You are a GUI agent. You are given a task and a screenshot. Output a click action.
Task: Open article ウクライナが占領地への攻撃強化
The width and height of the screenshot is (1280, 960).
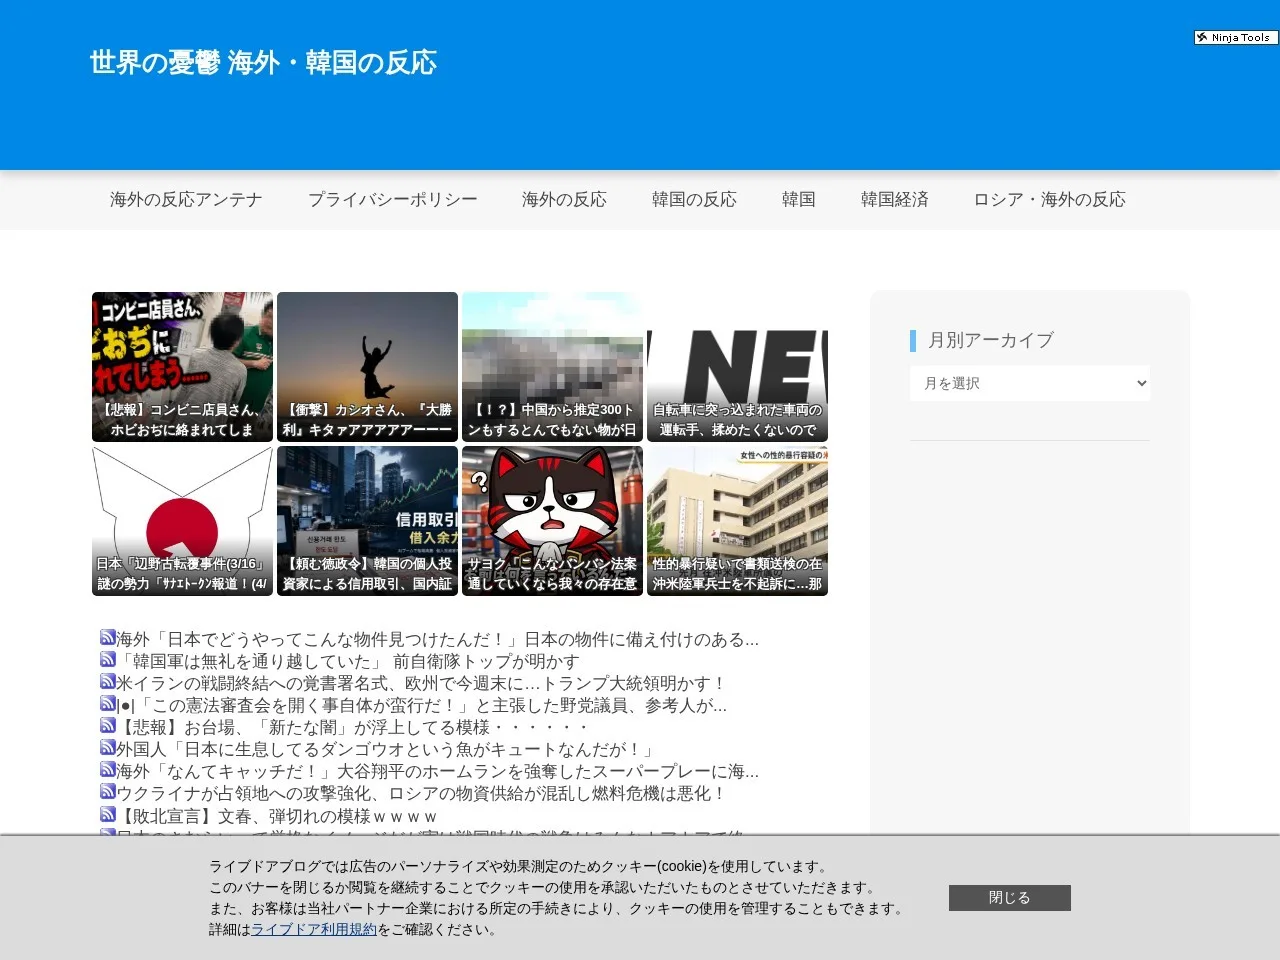[421, 793]
